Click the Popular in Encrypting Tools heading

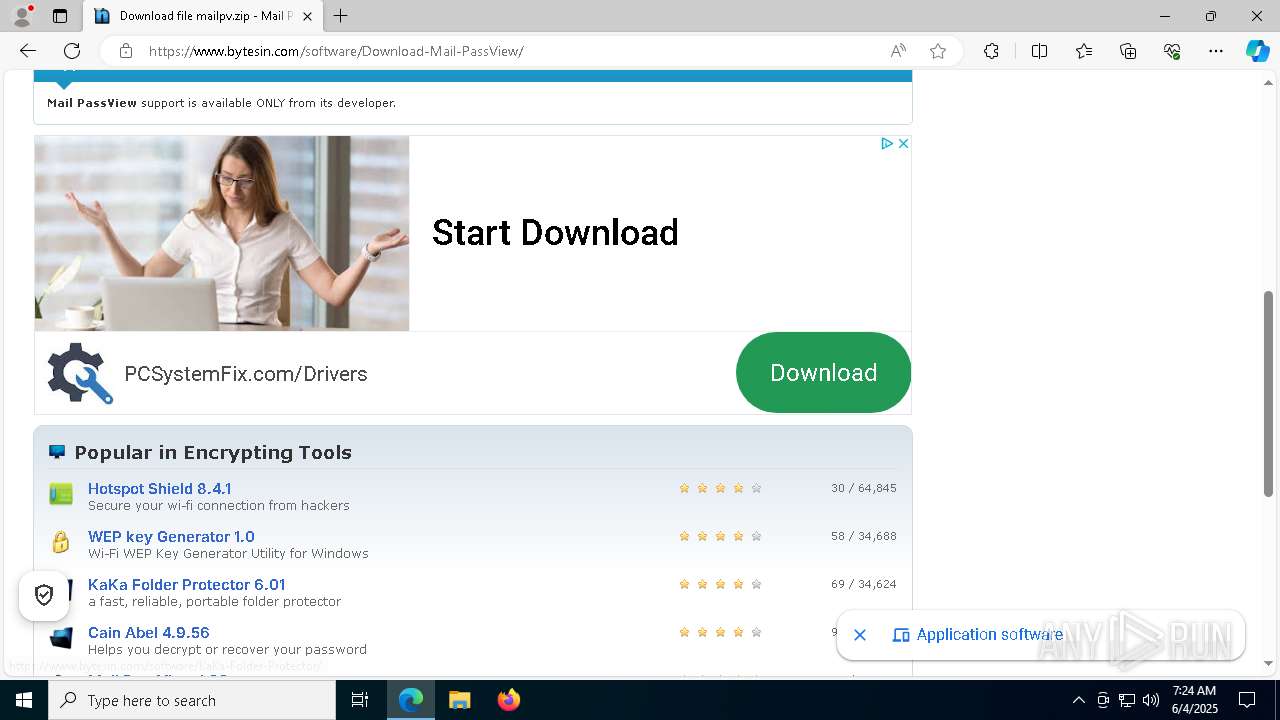coord(213,453)
